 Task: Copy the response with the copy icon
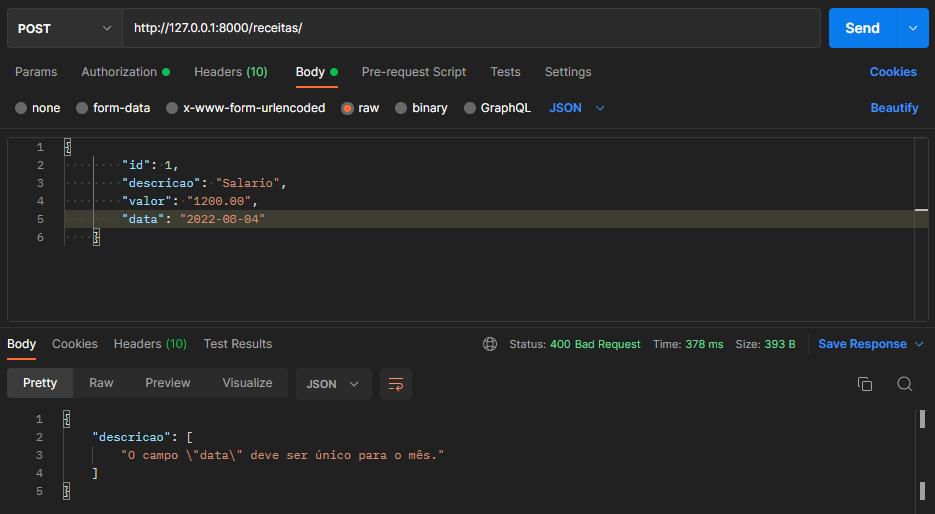coord(865,384)
